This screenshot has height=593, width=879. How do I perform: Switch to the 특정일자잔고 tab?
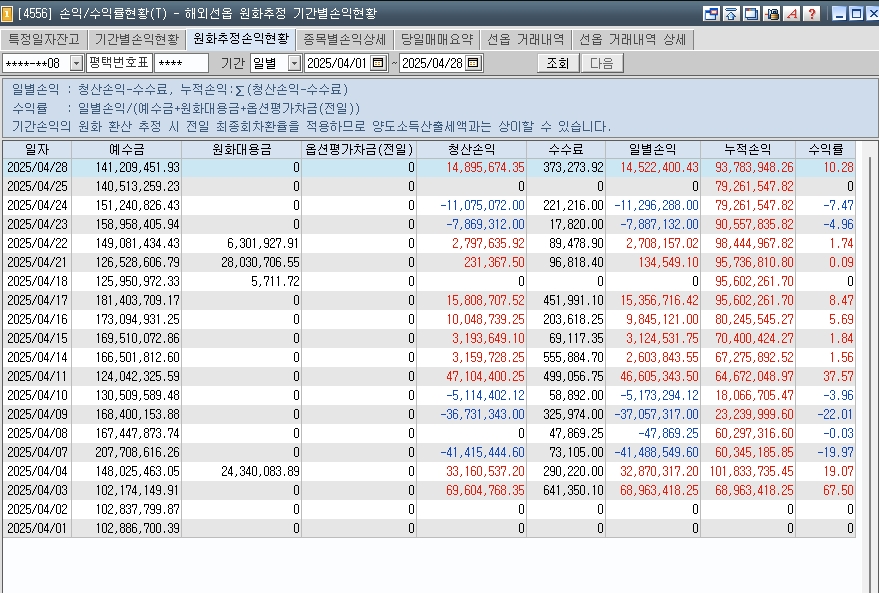(x=44, y=39)
